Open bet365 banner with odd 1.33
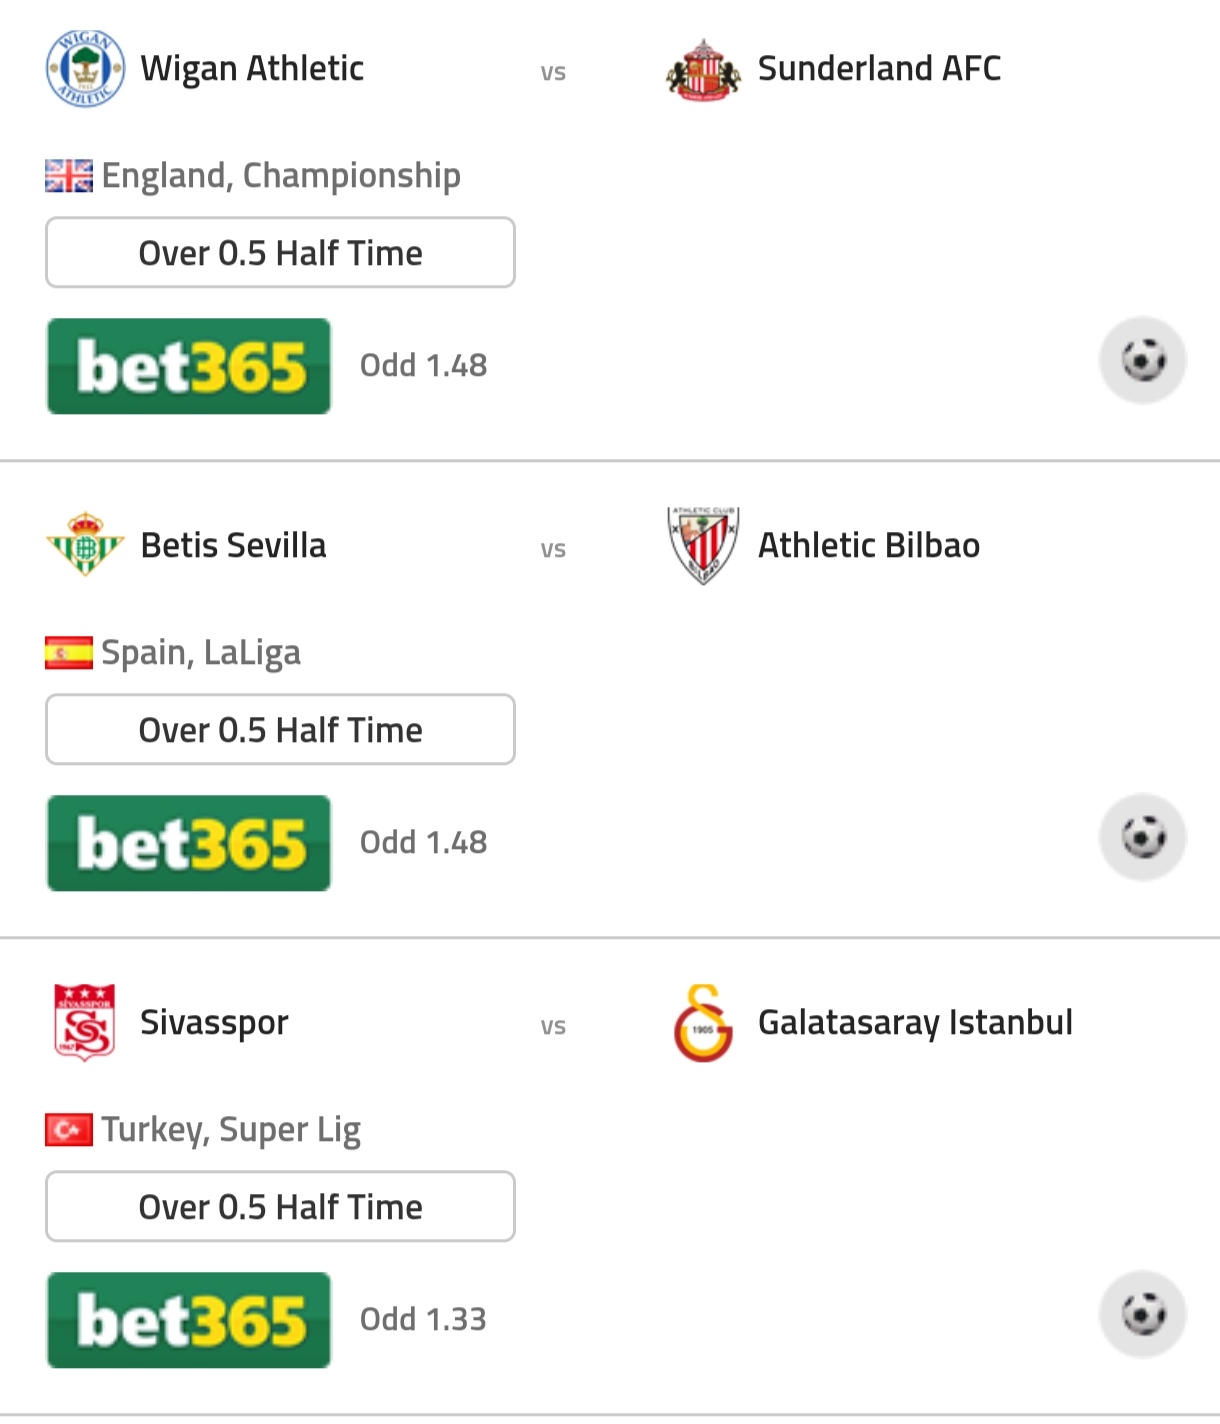 click(189, 1320)
